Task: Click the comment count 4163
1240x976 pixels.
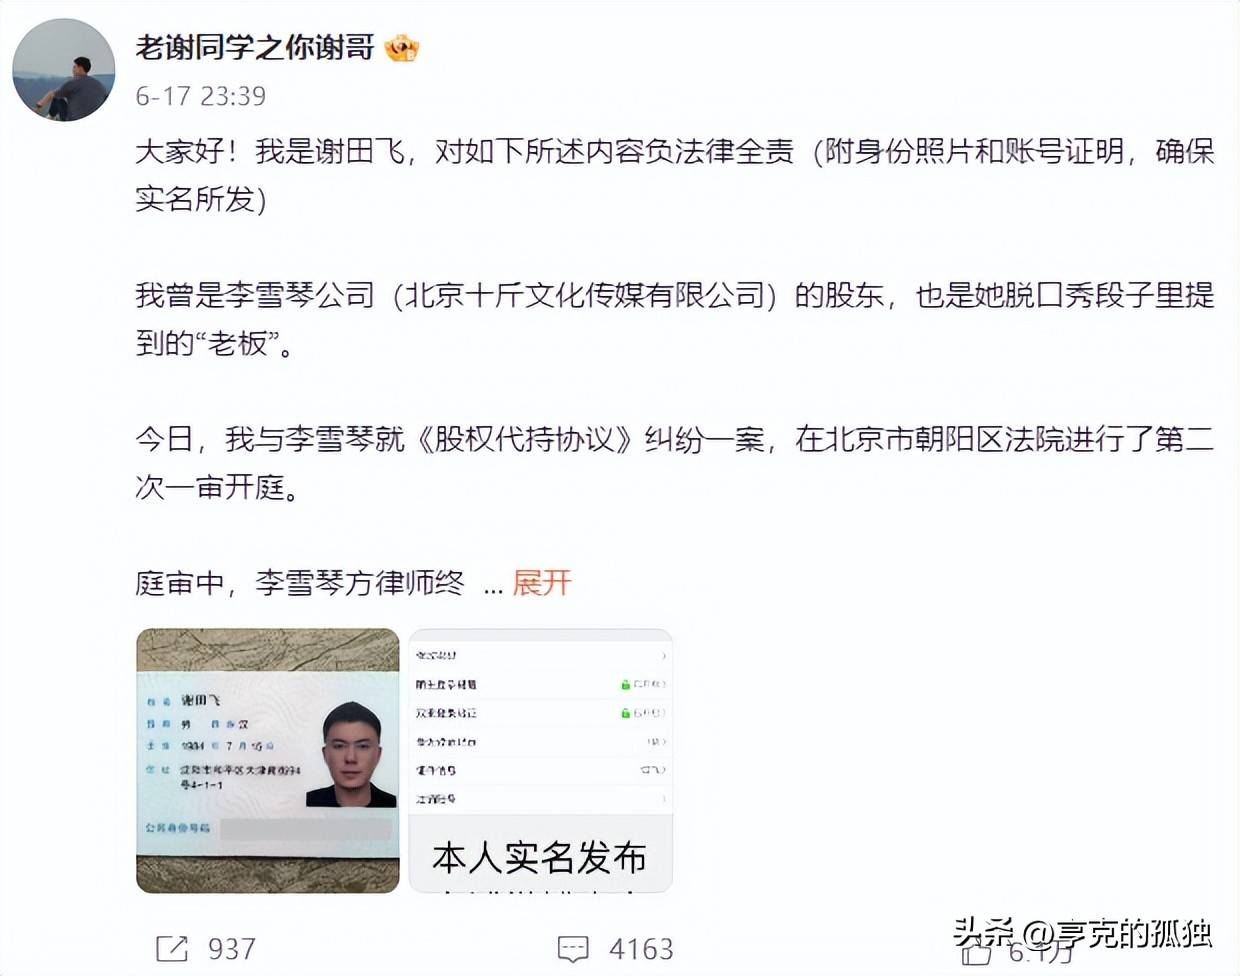Action: (641, 949)
